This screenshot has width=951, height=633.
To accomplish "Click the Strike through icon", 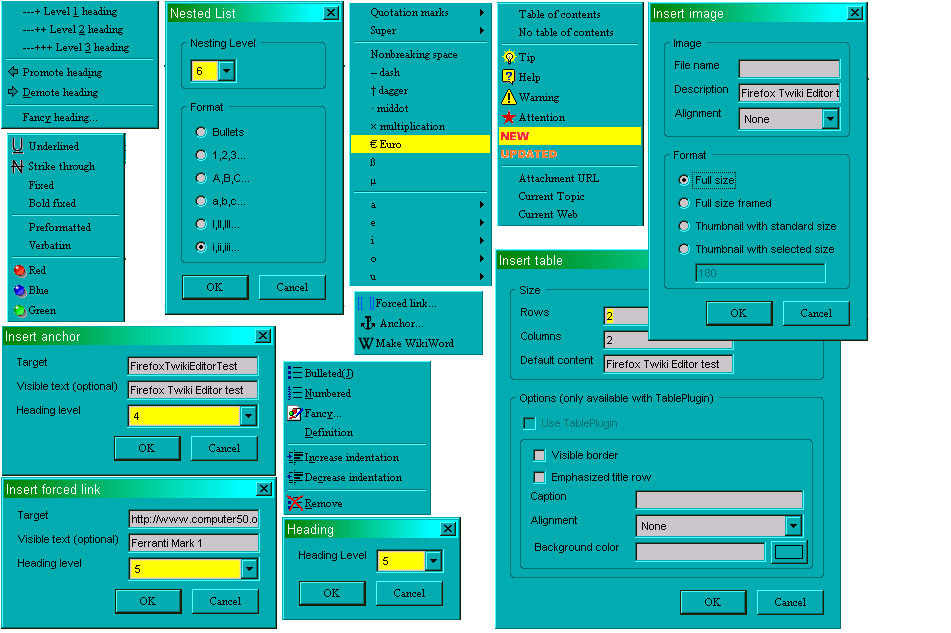I will [x=18, y=166].
